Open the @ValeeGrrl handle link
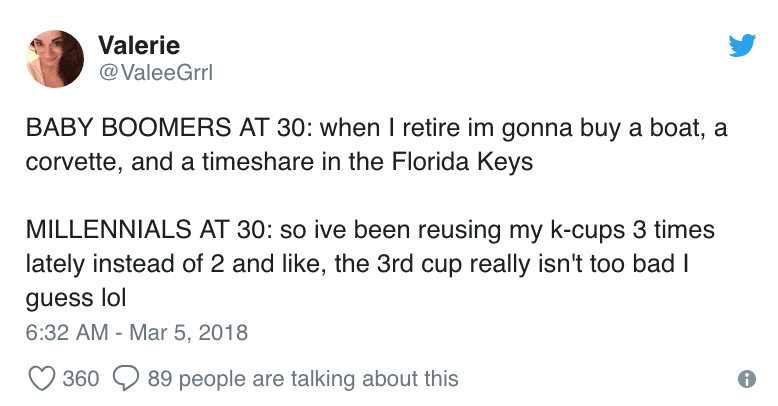The height and width of the screenshot is (406, 778). point(156,73)
